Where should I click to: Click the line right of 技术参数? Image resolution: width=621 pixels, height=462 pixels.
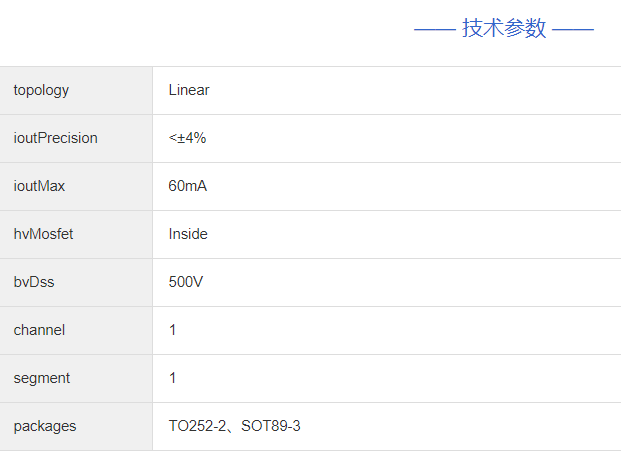[573, 29]
